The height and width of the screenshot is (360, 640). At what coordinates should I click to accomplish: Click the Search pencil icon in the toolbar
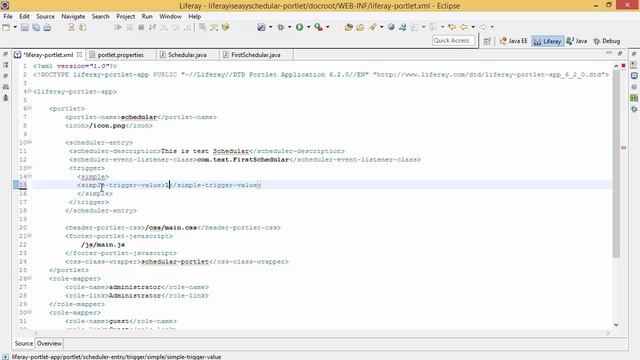pos(373,27)
